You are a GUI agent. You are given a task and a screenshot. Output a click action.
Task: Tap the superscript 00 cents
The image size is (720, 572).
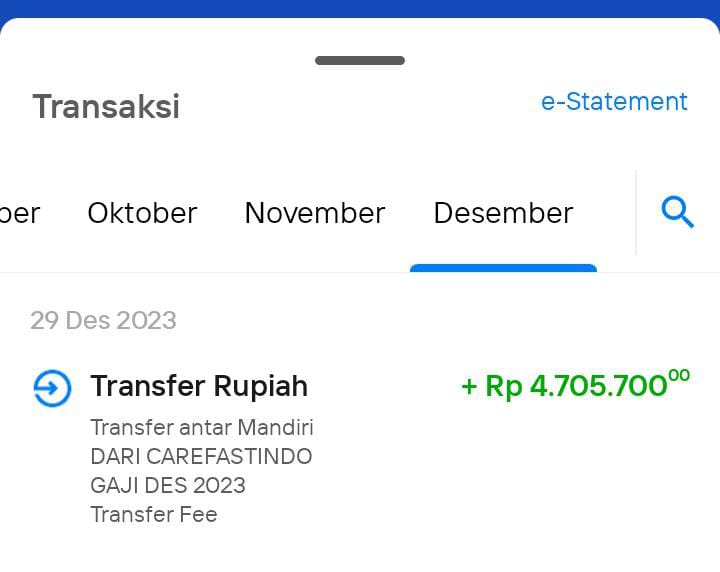pyautogui.click(x=680, y=376)
